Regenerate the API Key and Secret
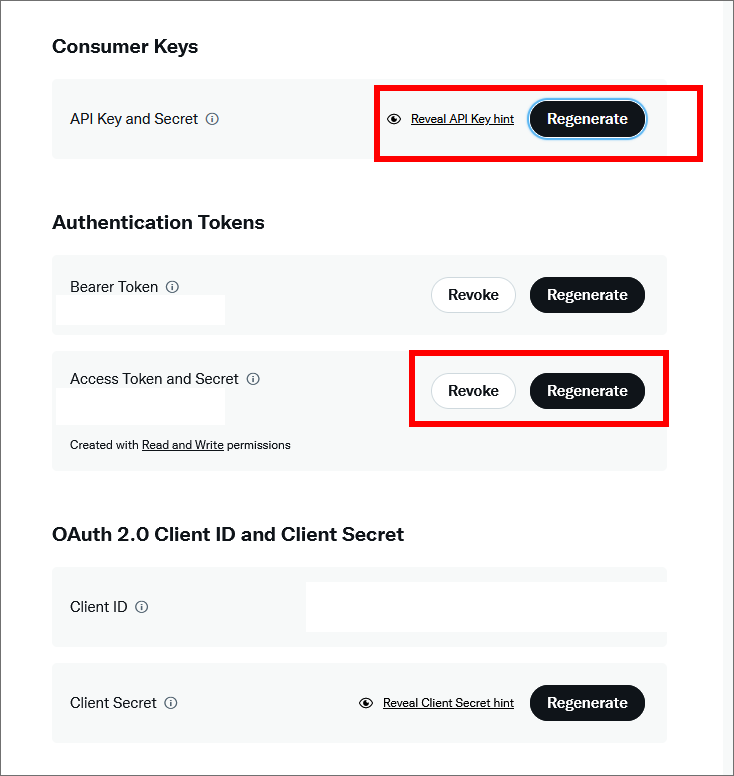Viewport: 734px width, 776px height. [x=587, y=119]
